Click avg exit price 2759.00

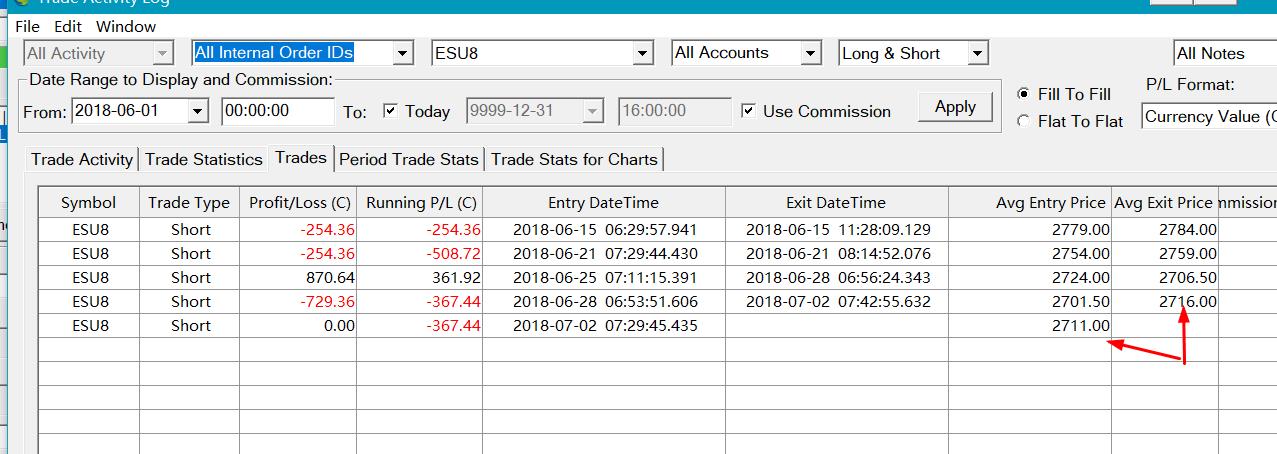point(1188,254)
